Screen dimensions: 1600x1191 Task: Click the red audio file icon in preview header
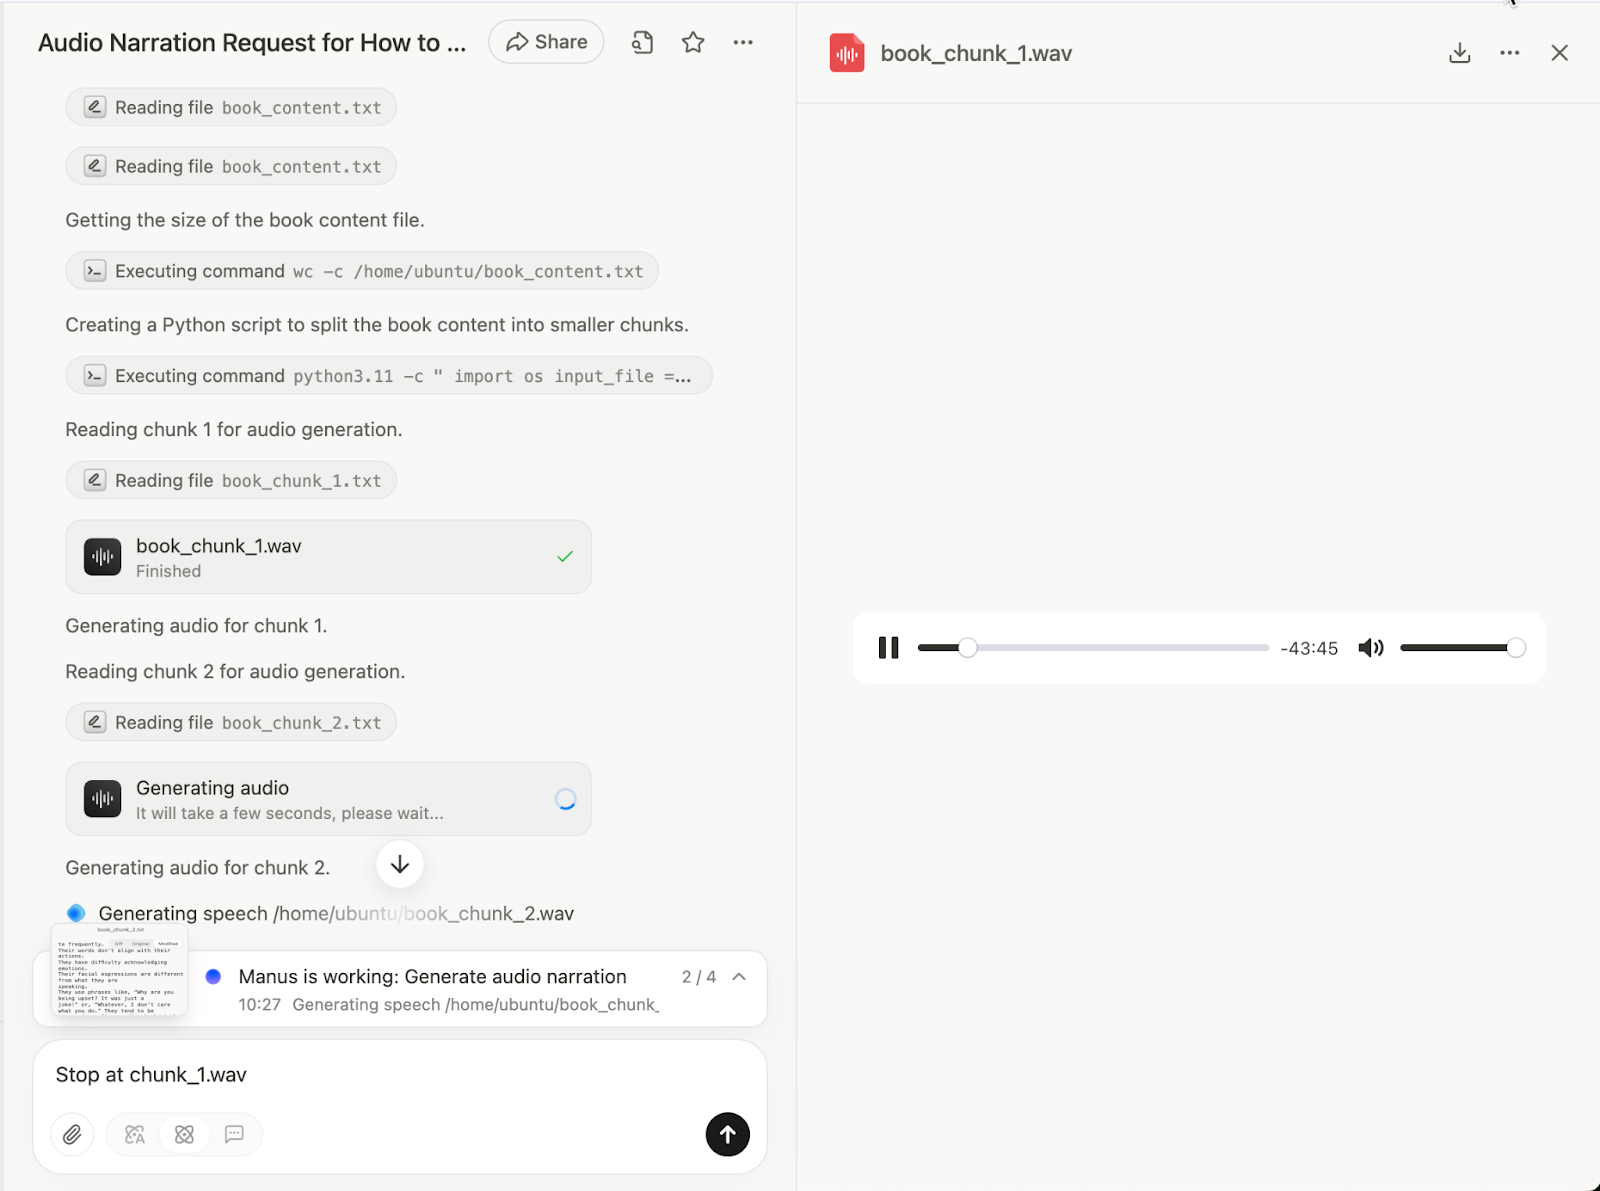[x=847, y=53]
